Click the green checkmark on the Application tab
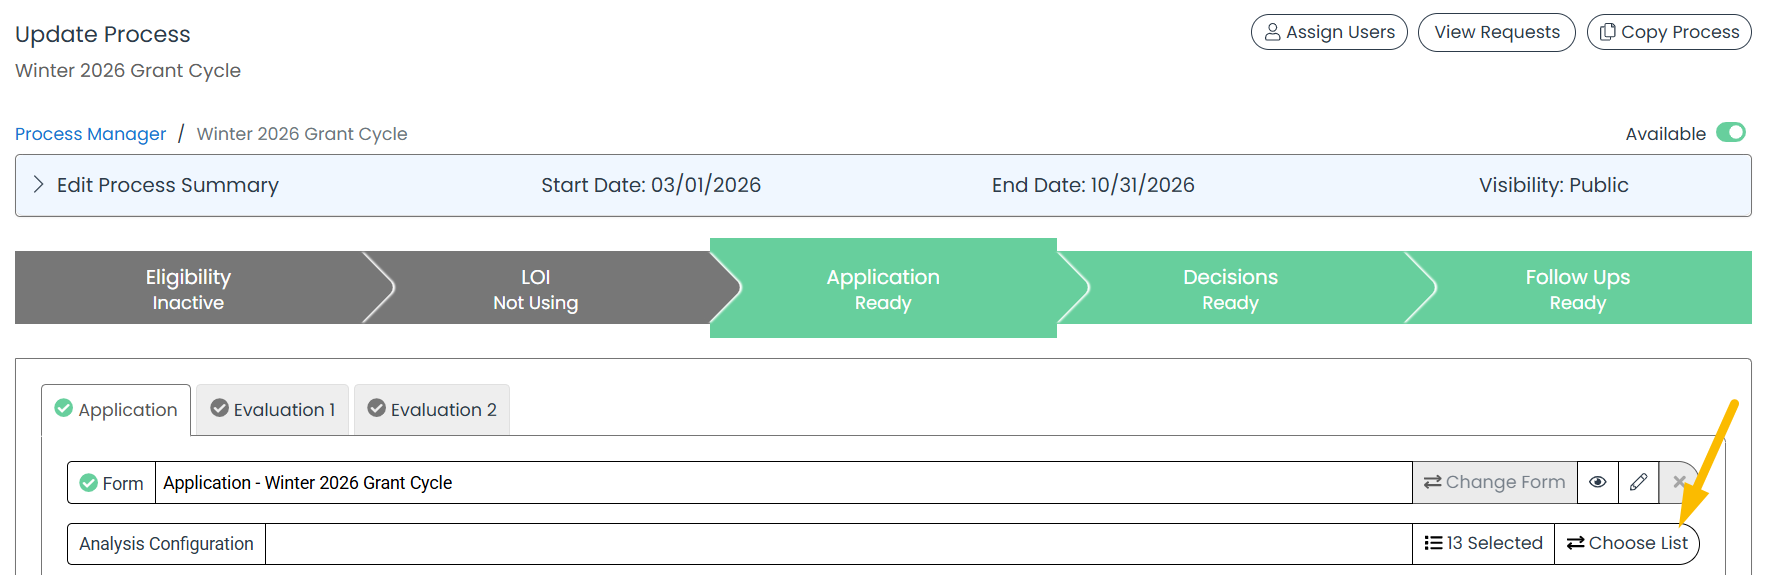 click(64, 408)
